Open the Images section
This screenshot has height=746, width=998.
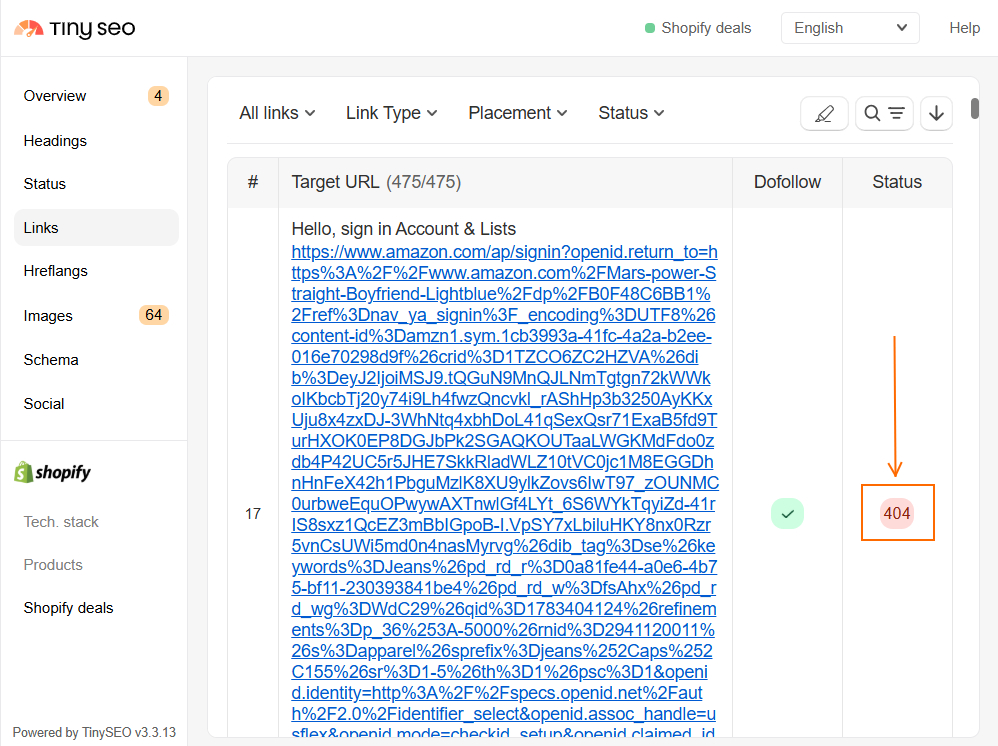coord(96,316)
